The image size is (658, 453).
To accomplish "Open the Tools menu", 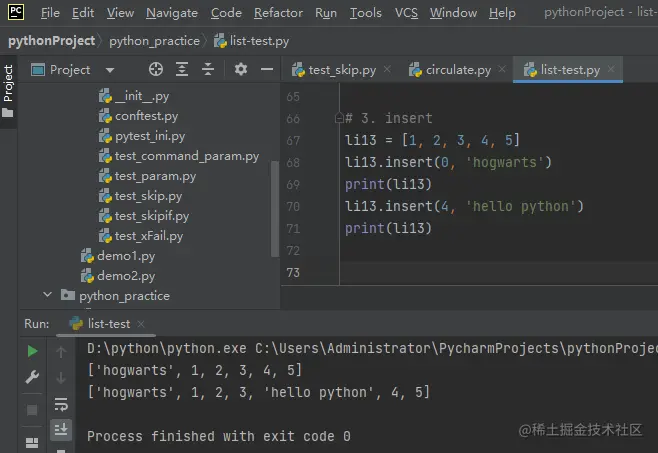I will [366, 13].
